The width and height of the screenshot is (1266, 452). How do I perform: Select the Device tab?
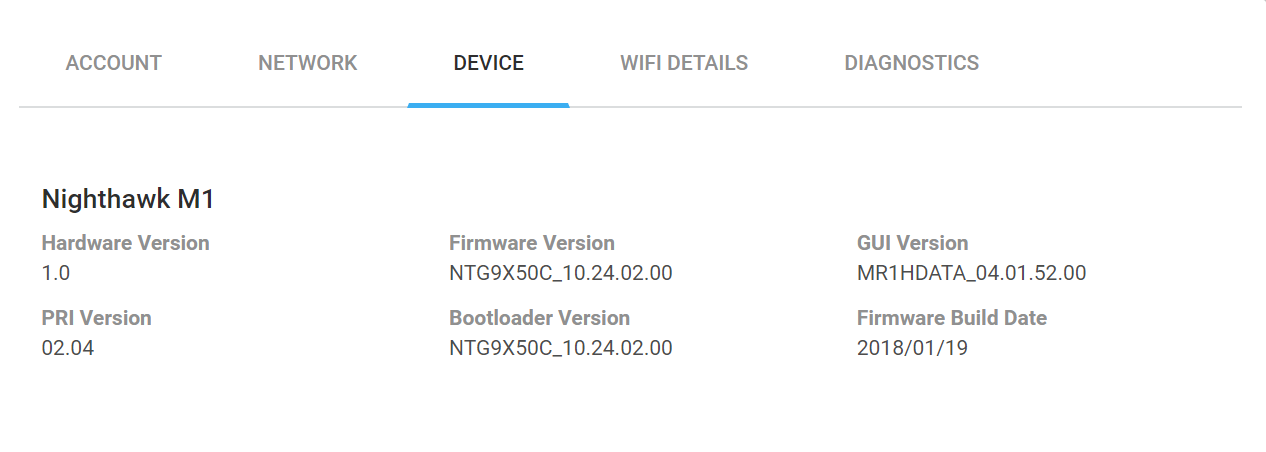pyautogui.click(x=488, y=63)
